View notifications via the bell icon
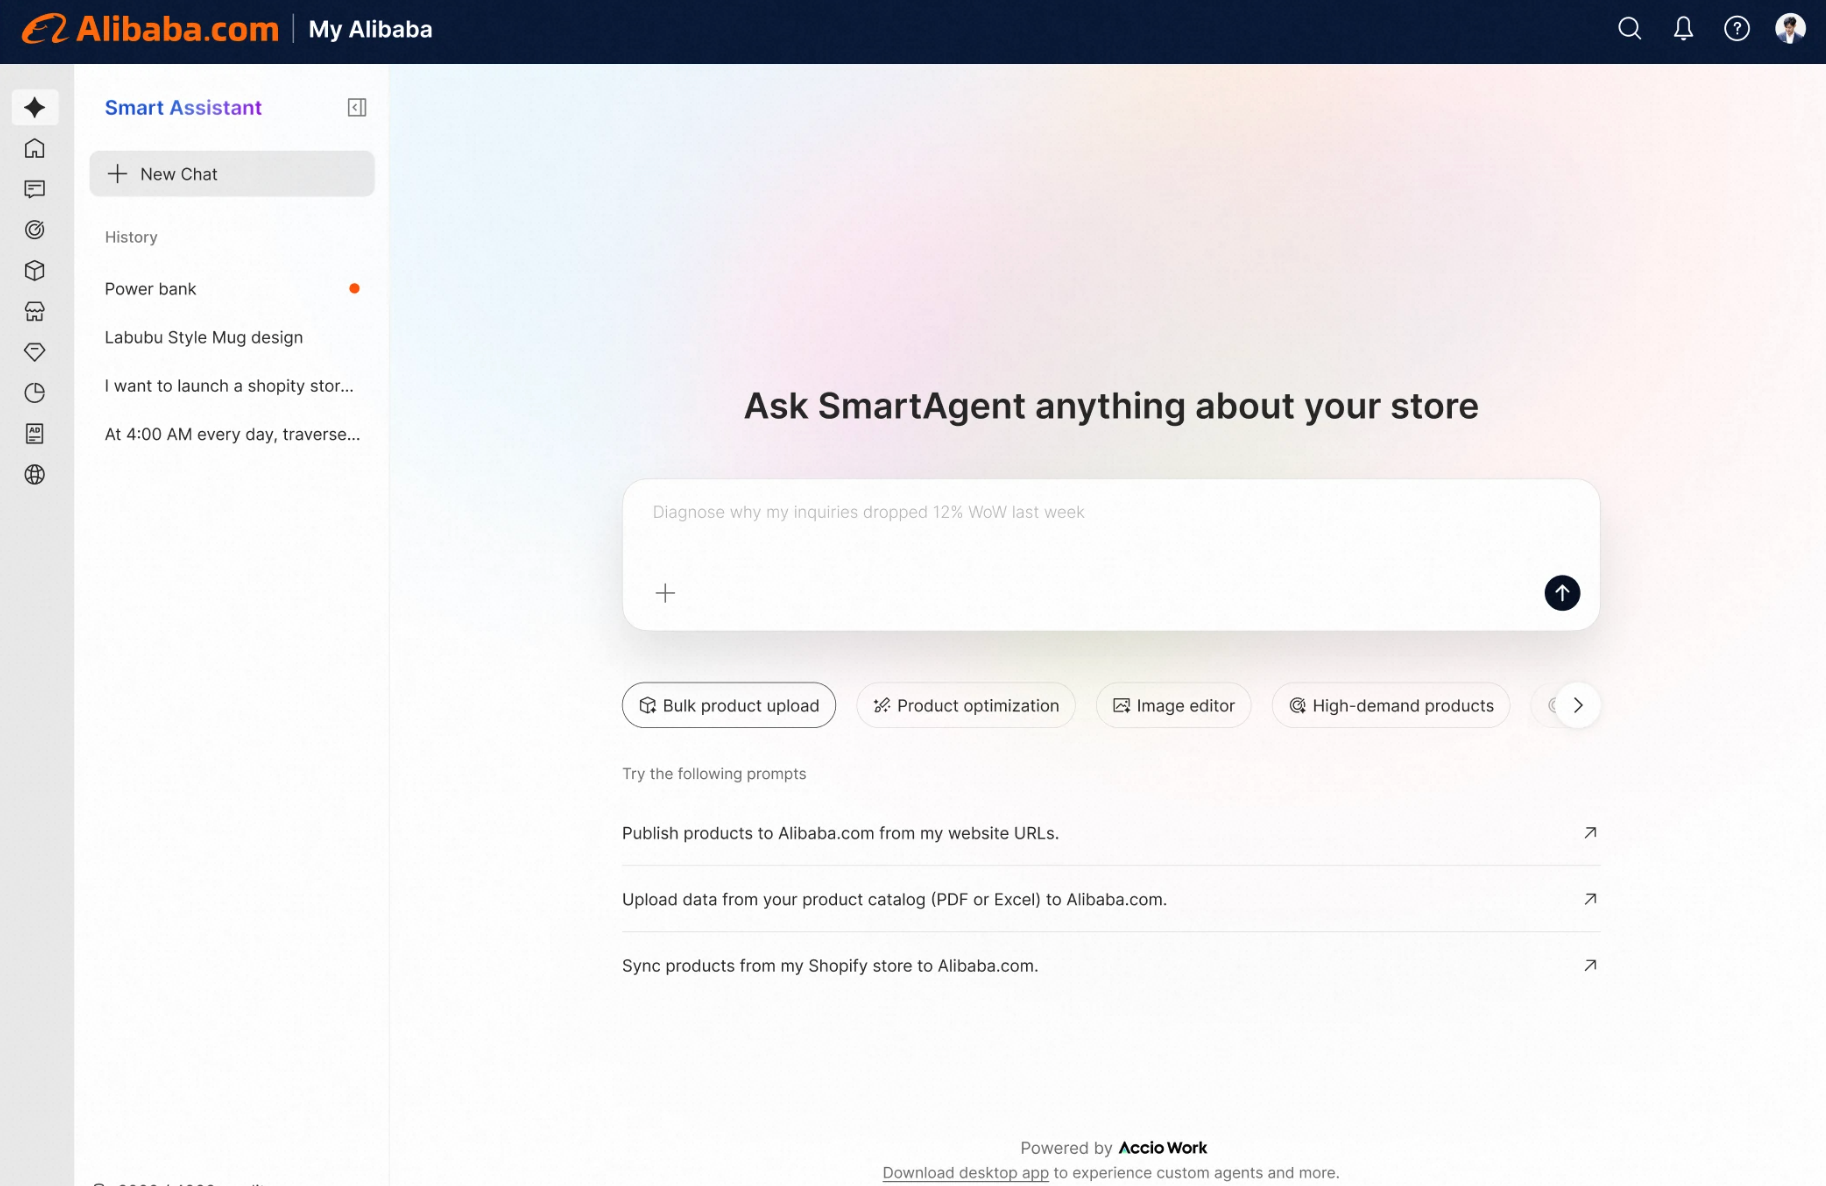The height and width of the screenshot is (1186, 1826). point(1684,29)
